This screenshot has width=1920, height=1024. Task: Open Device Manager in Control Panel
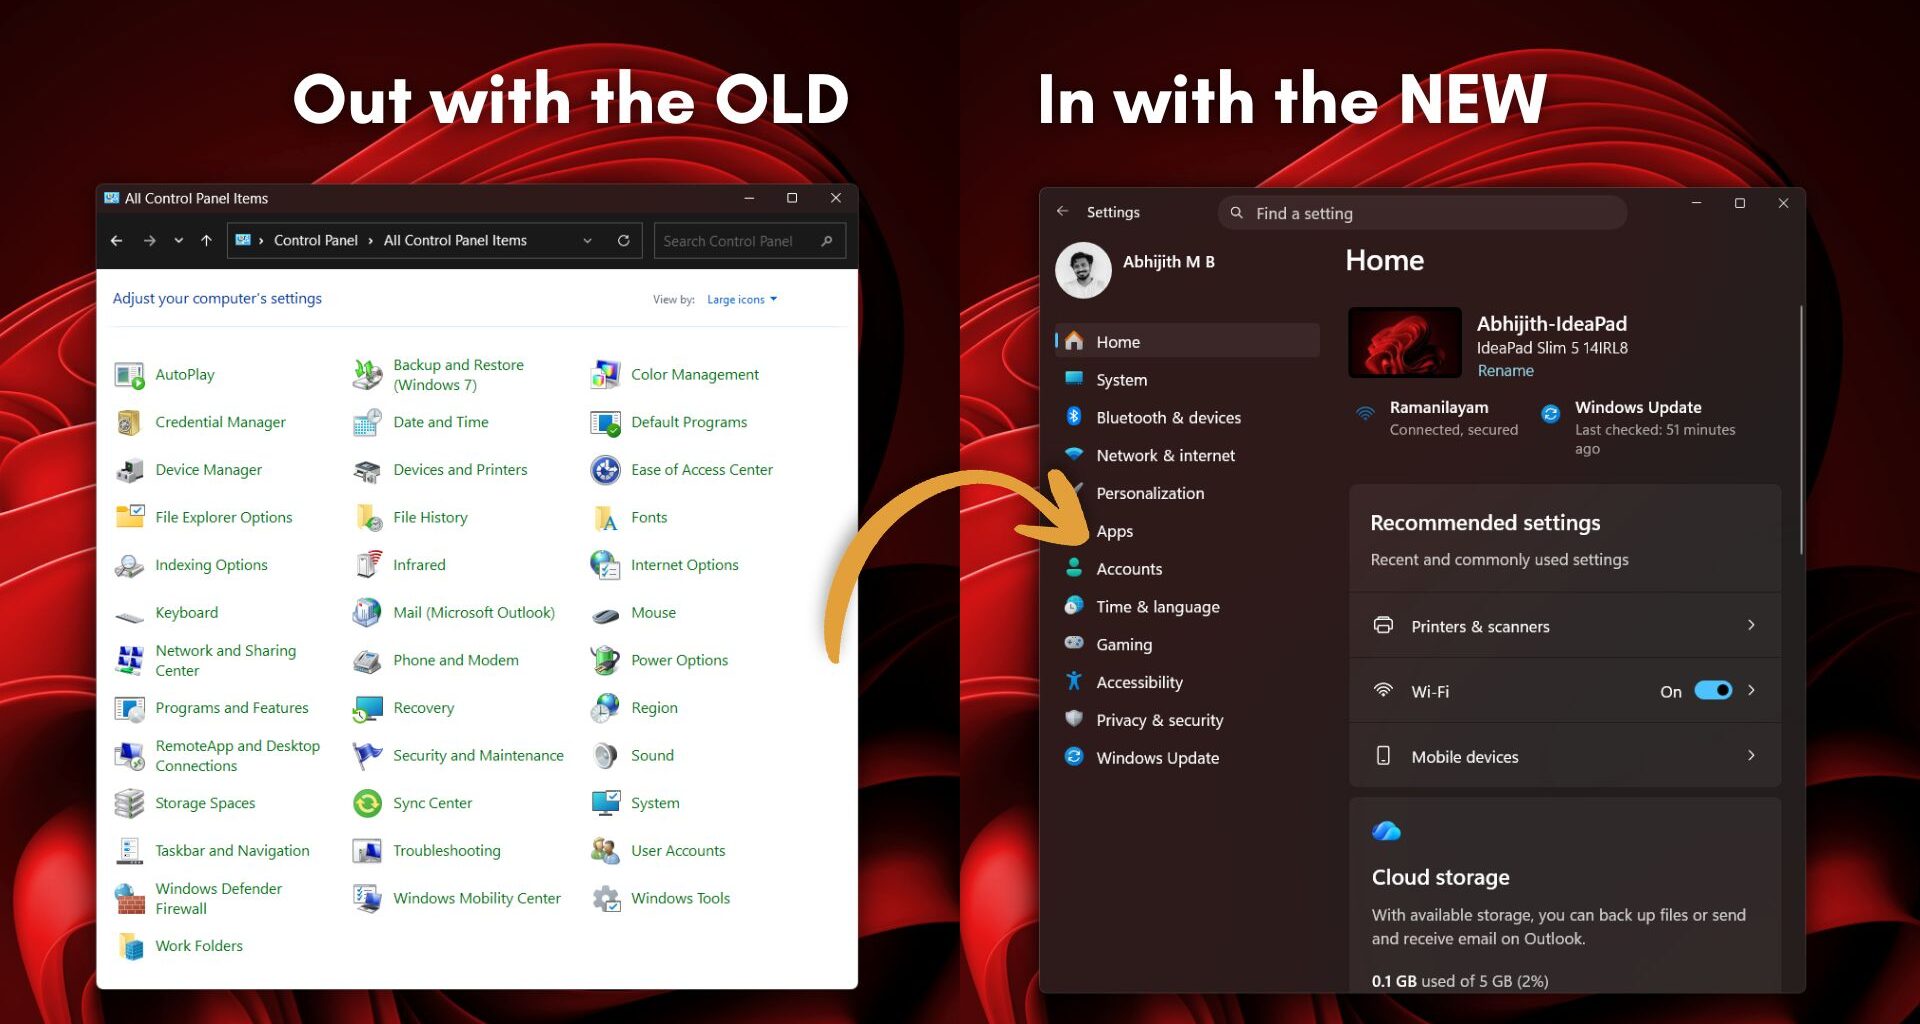coord(210,469)
